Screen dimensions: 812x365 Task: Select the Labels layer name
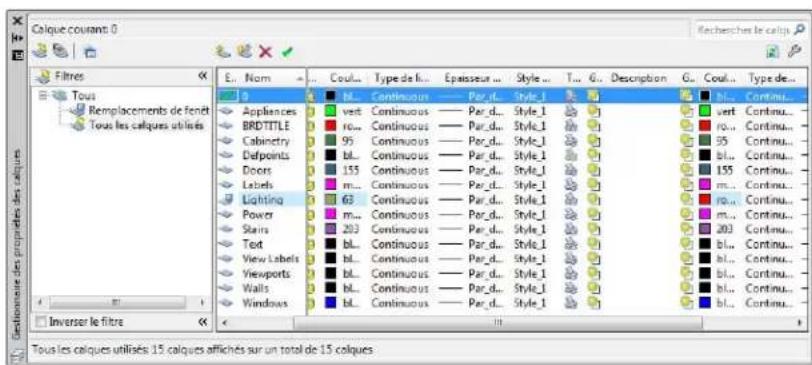(258, 185)
